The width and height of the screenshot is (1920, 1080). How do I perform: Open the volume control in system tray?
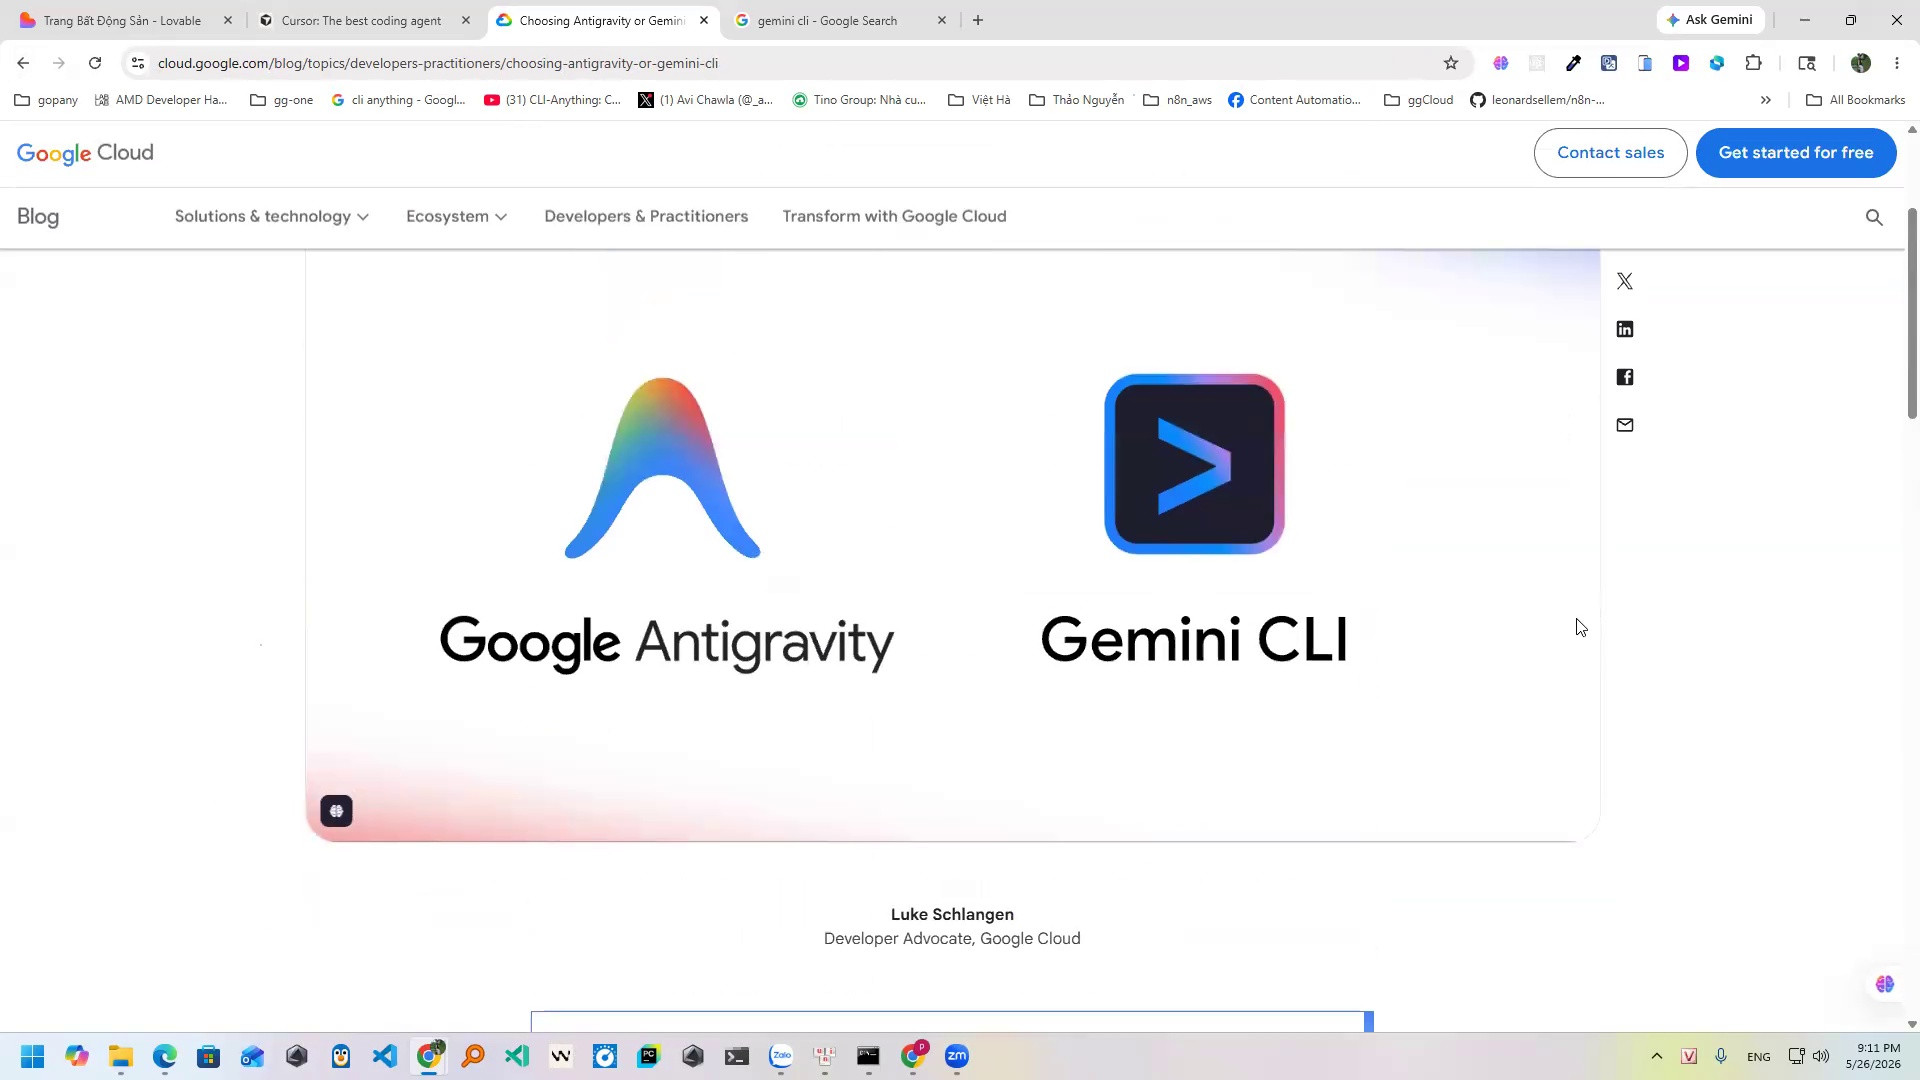(x=1821, y=1057)
